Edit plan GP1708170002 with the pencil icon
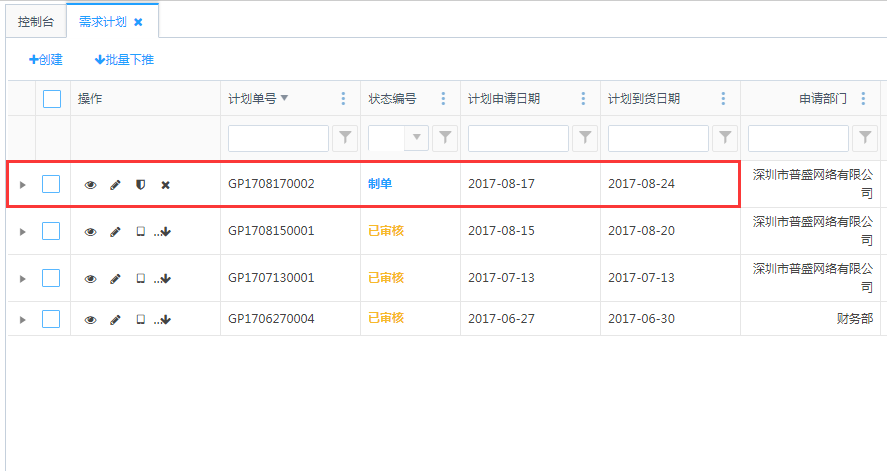887x471 pixels. pyautogui.click(x=115, y=185)
